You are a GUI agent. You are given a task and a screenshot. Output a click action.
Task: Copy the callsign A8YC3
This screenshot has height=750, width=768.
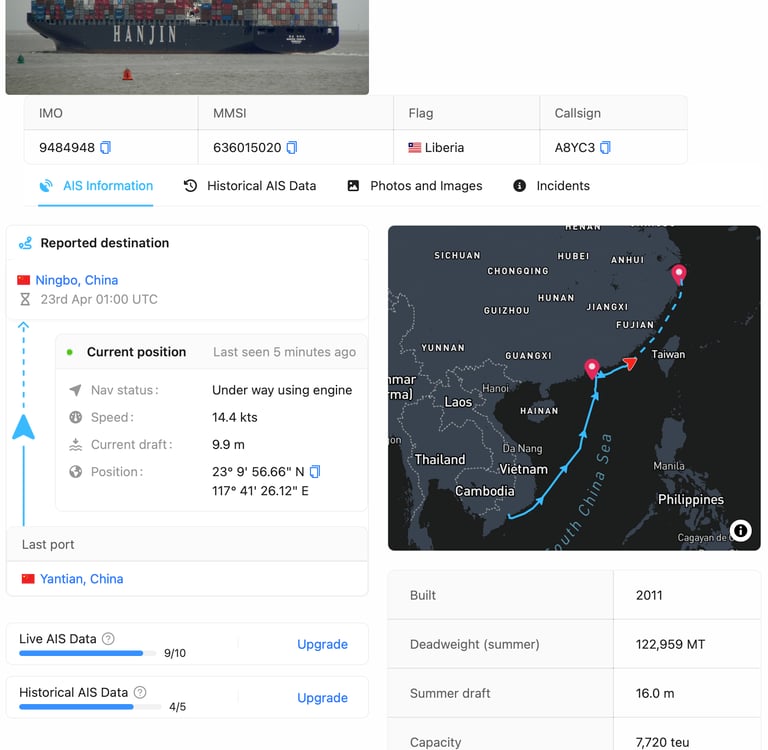tap(605, 147)
